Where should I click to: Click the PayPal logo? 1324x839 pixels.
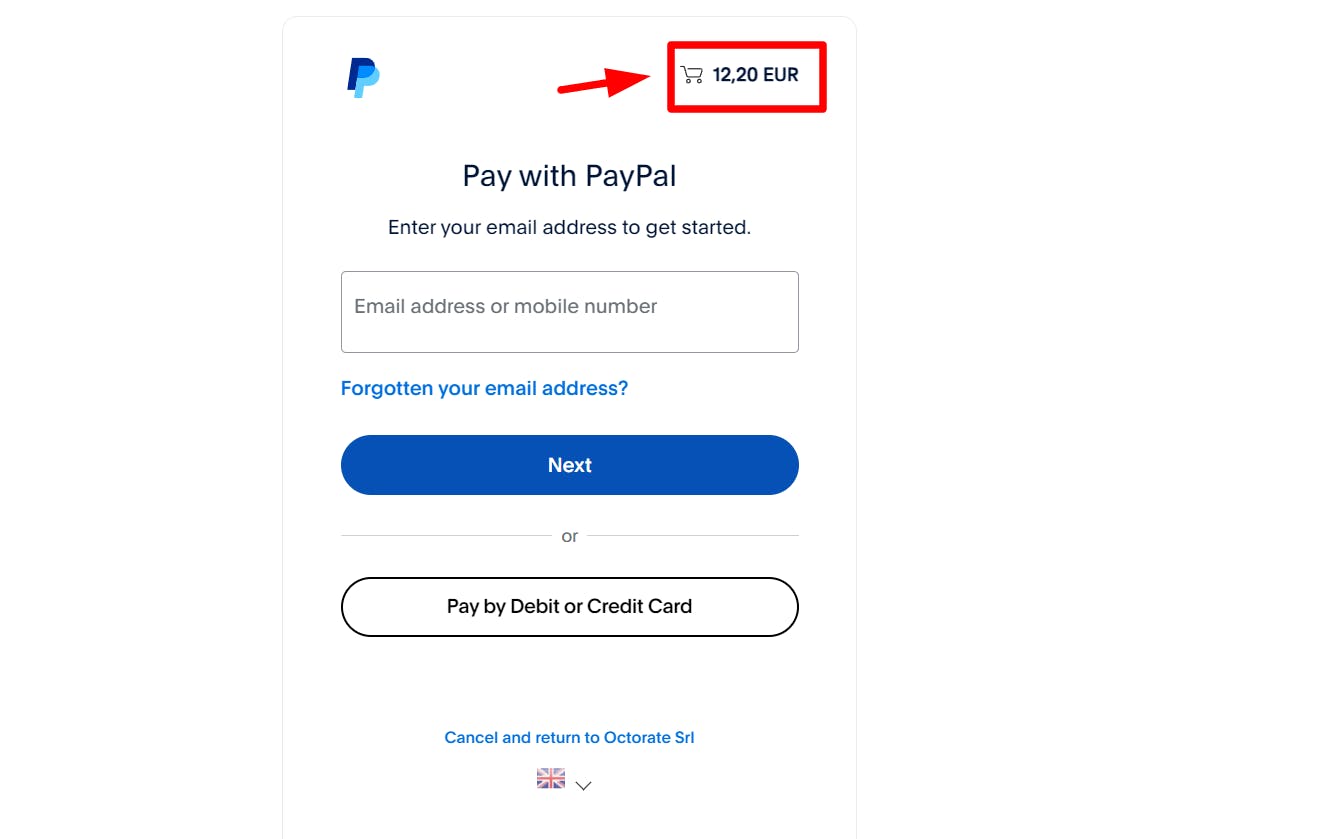[x=364, y=77]
